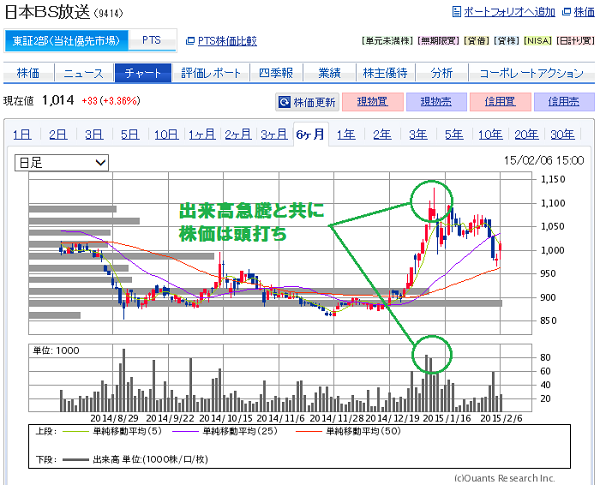Select the 30年 chart period
The width and height of the screenshot is (600, 485).
click(562, 135)
